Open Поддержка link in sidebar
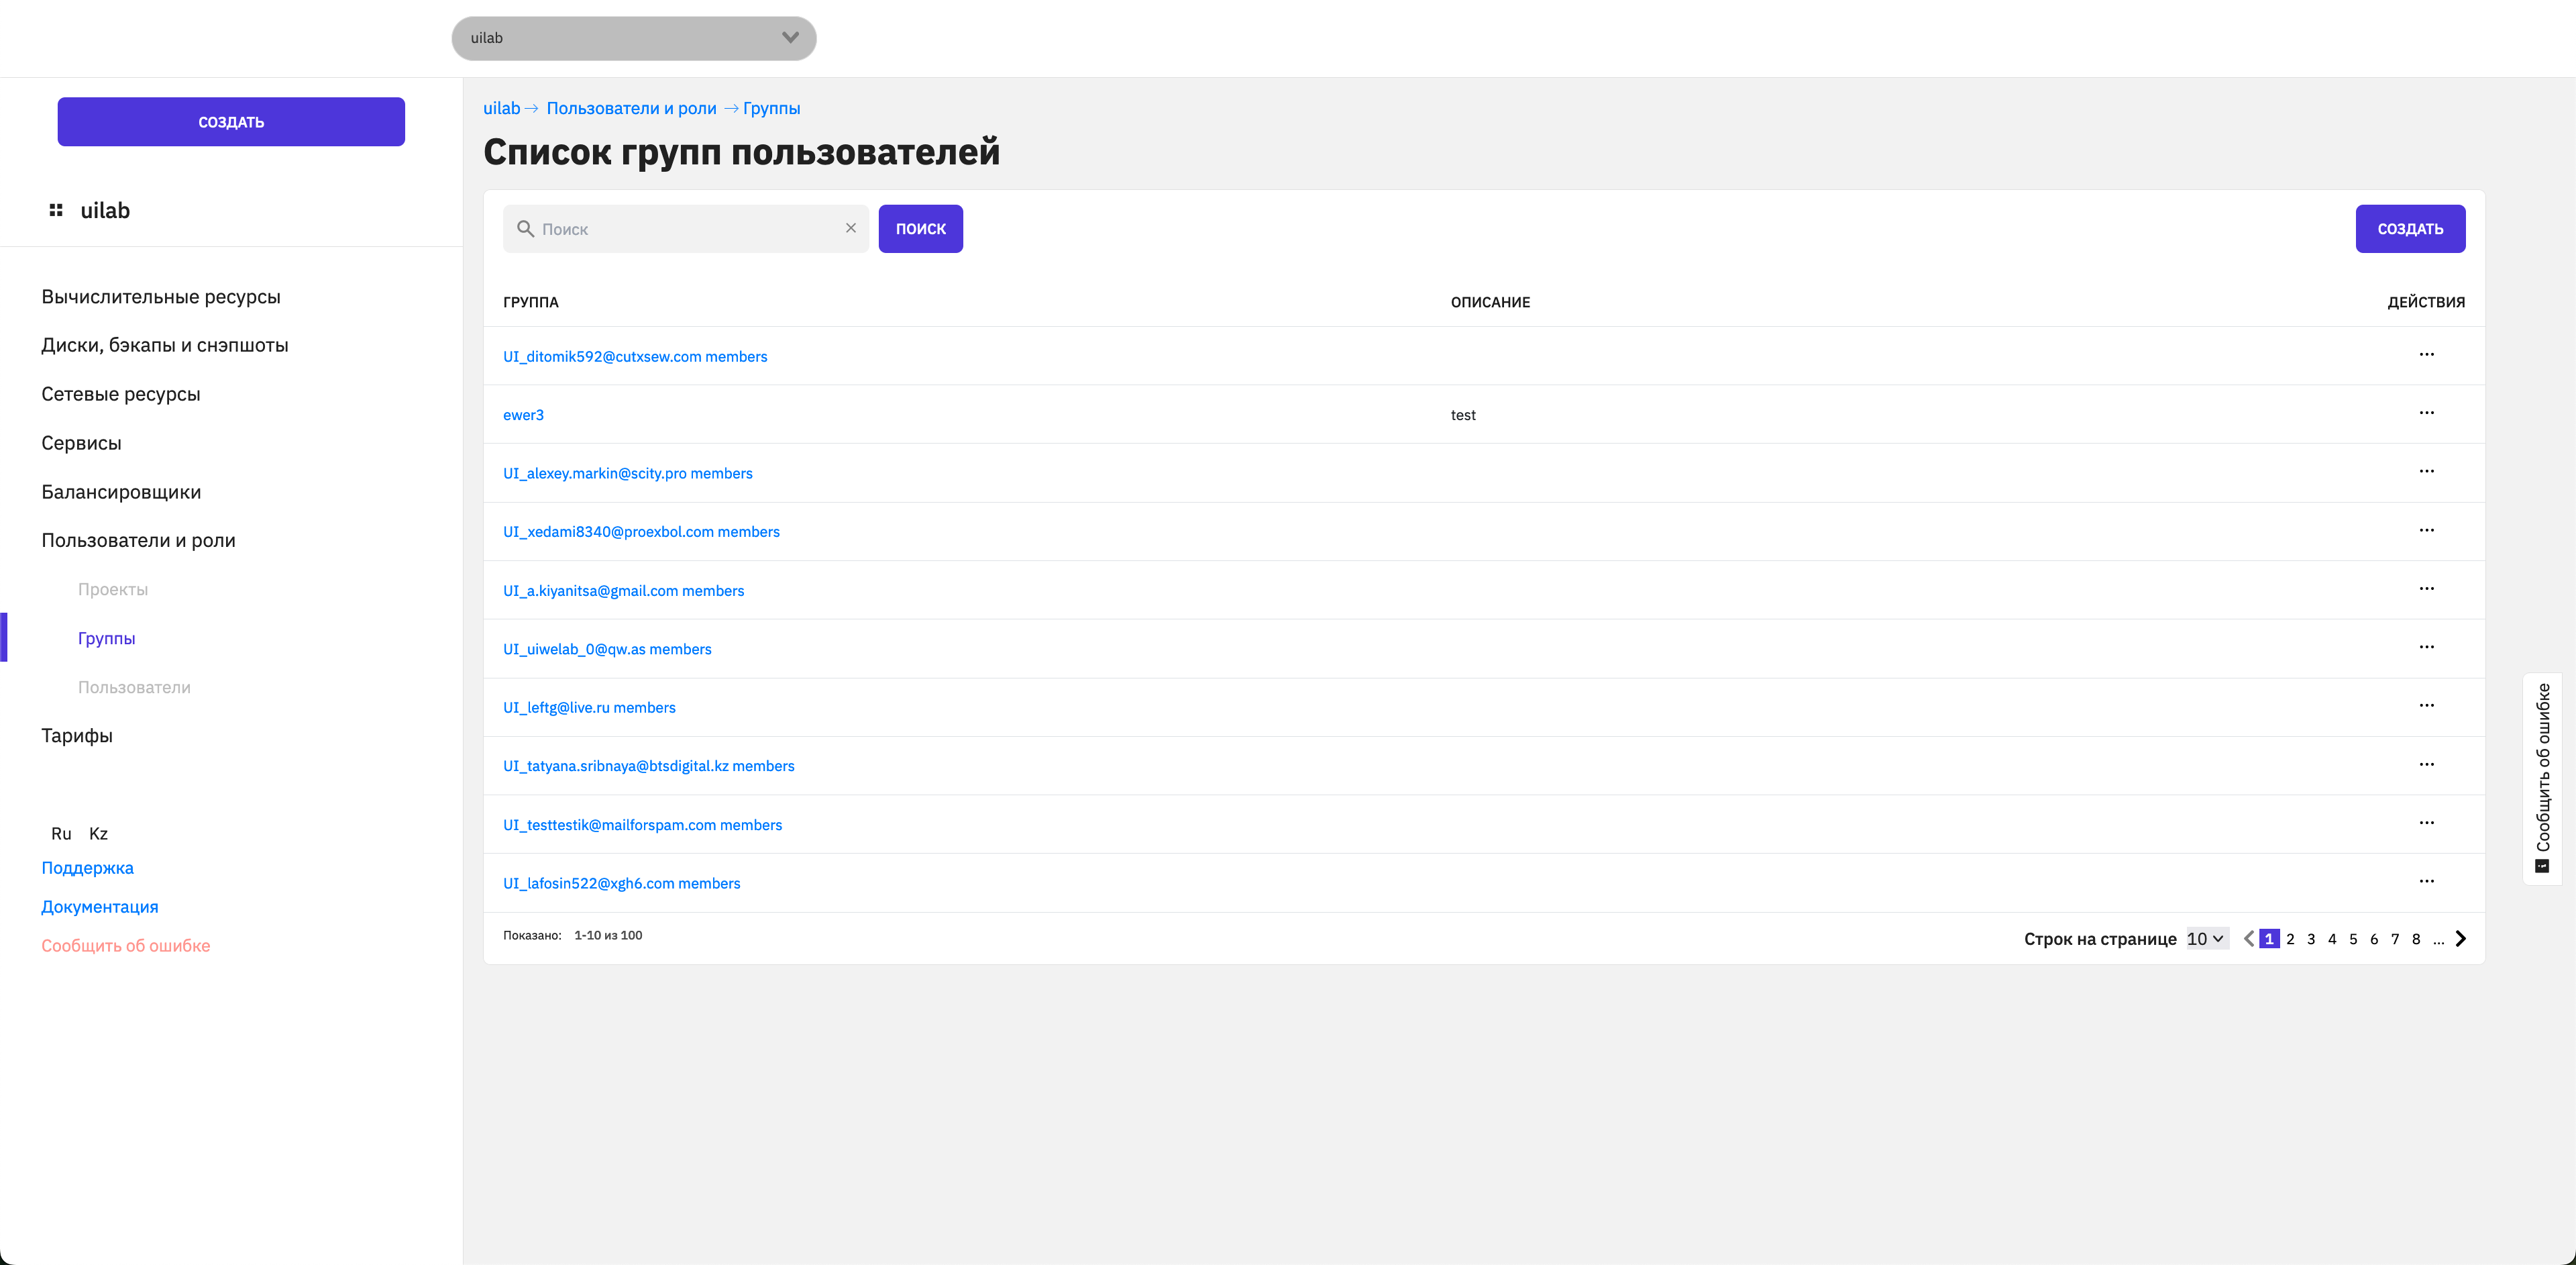The height and width of the screenshot is (1265, 2576). [x=87, y=868]
